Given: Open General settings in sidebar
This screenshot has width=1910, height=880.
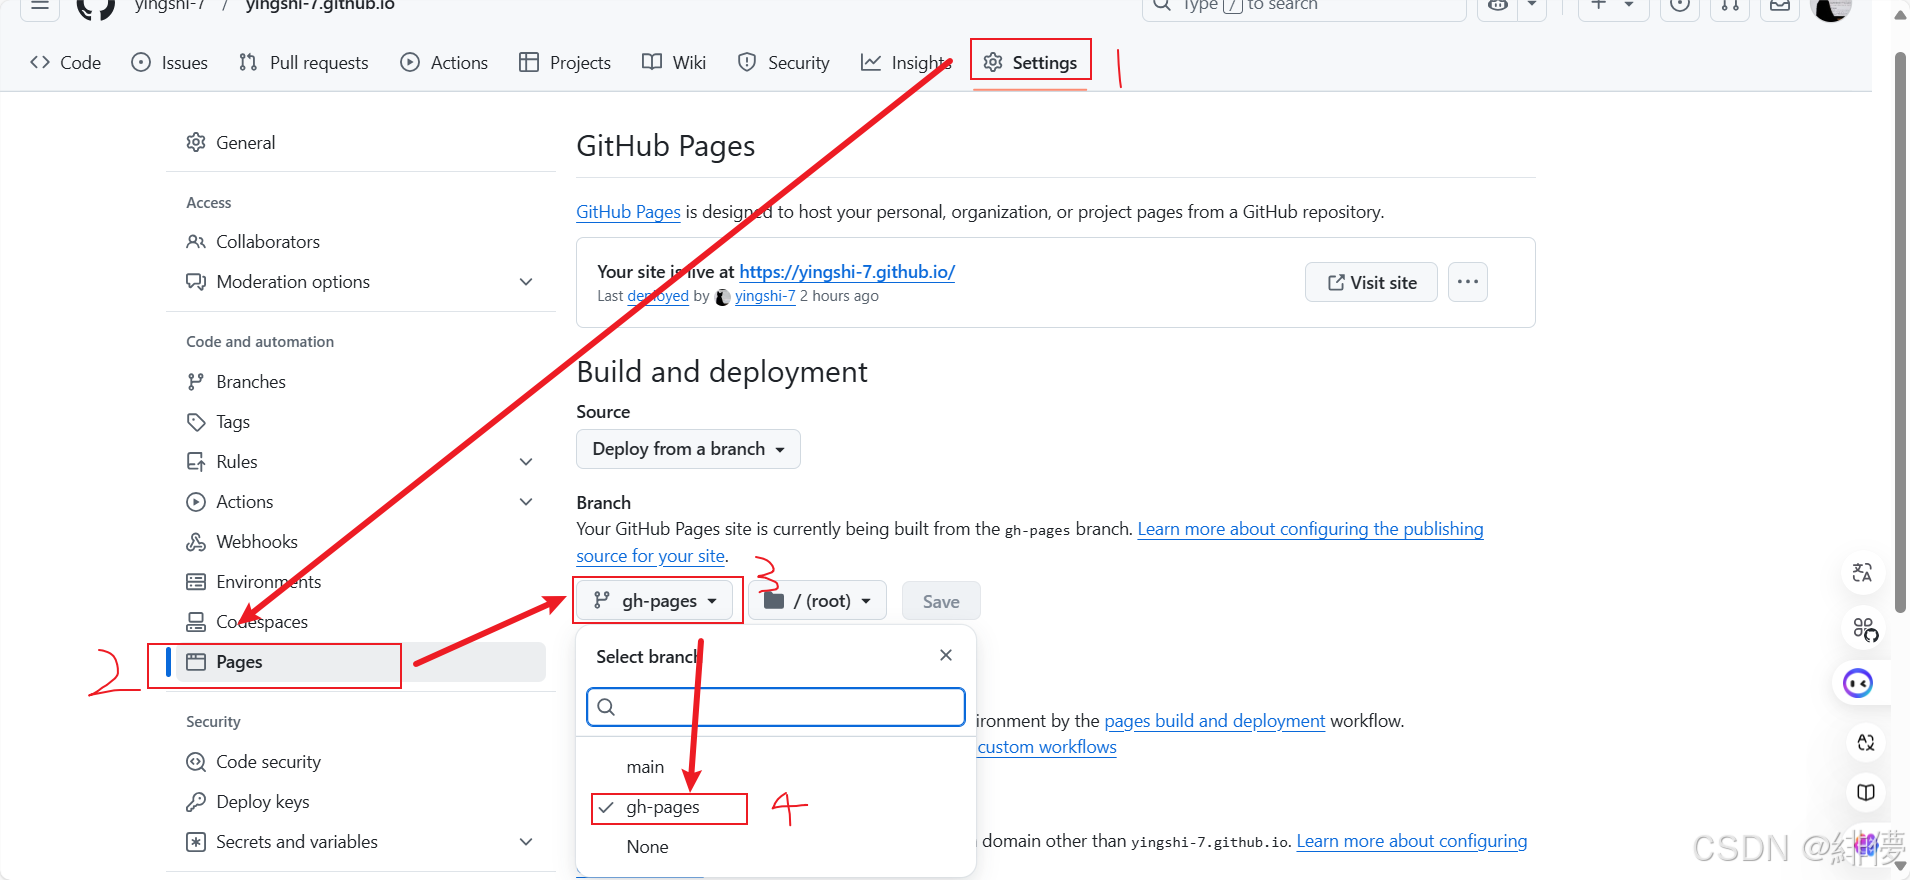Looking at the screenshot, I should pos(245,142).
